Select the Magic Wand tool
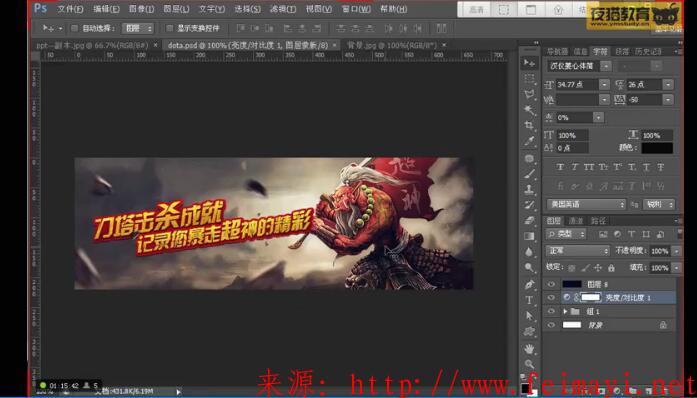The height and width of the screenshot is (398, 697). (x=529, y=109)
